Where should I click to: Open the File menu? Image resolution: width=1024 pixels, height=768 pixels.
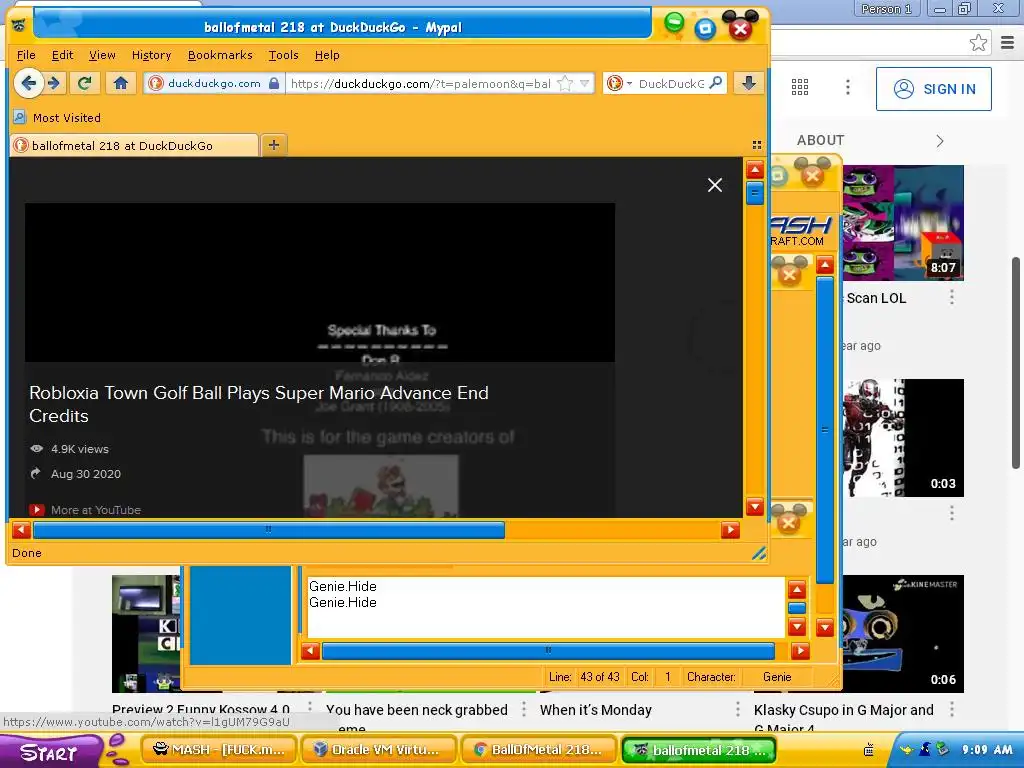26,55
